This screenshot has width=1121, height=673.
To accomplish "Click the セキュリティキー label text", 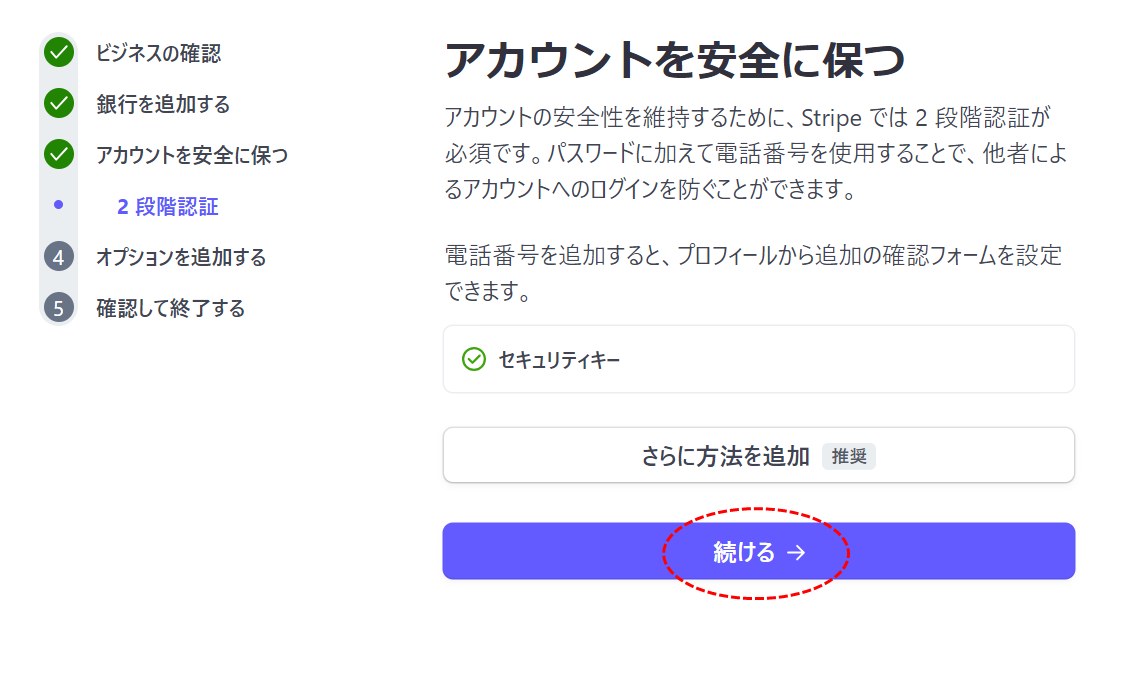I will (559, 360).
